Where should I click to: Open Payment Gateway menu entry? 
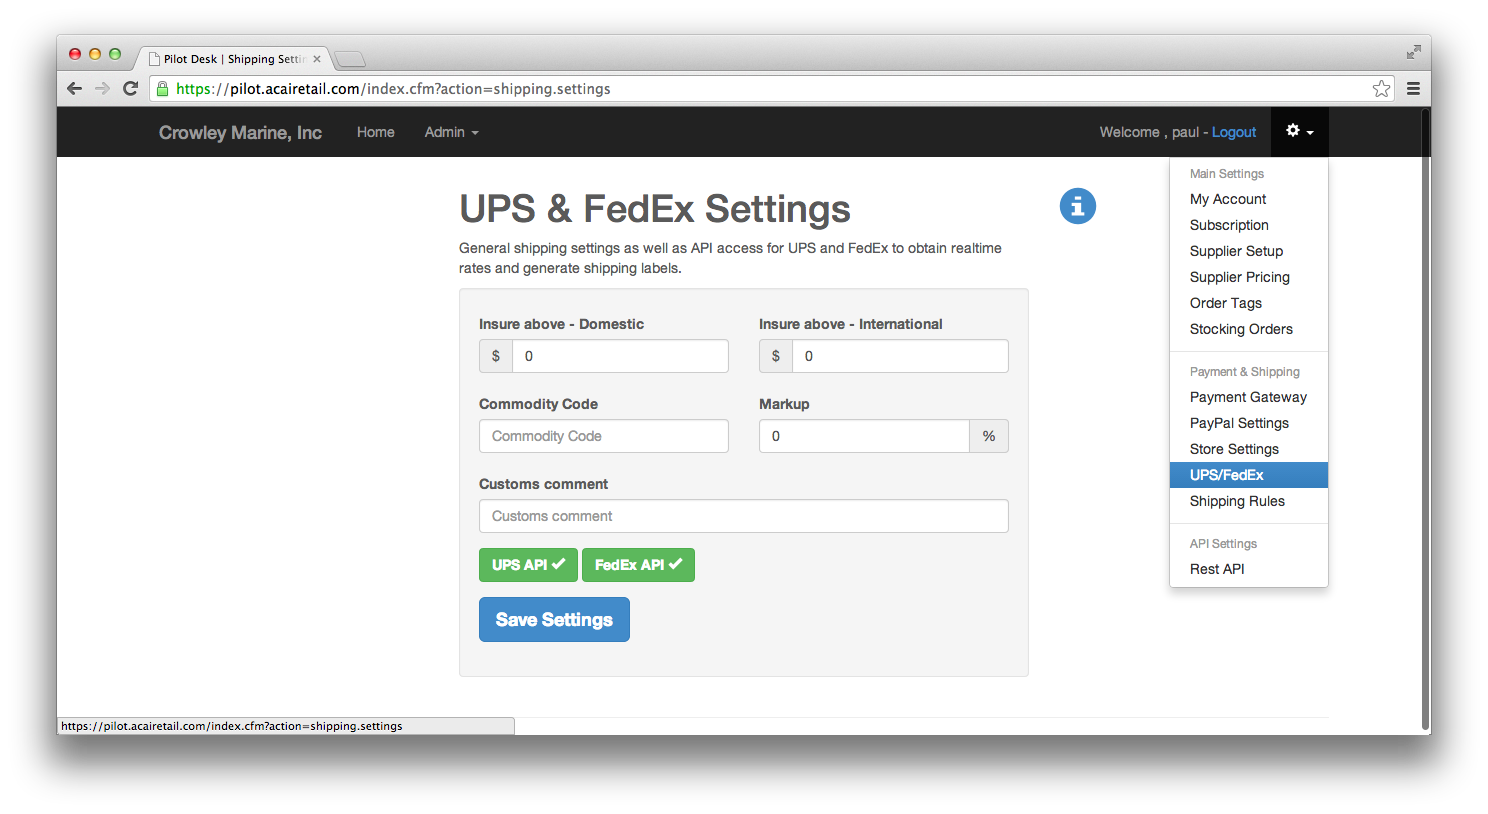(1249, 397)
